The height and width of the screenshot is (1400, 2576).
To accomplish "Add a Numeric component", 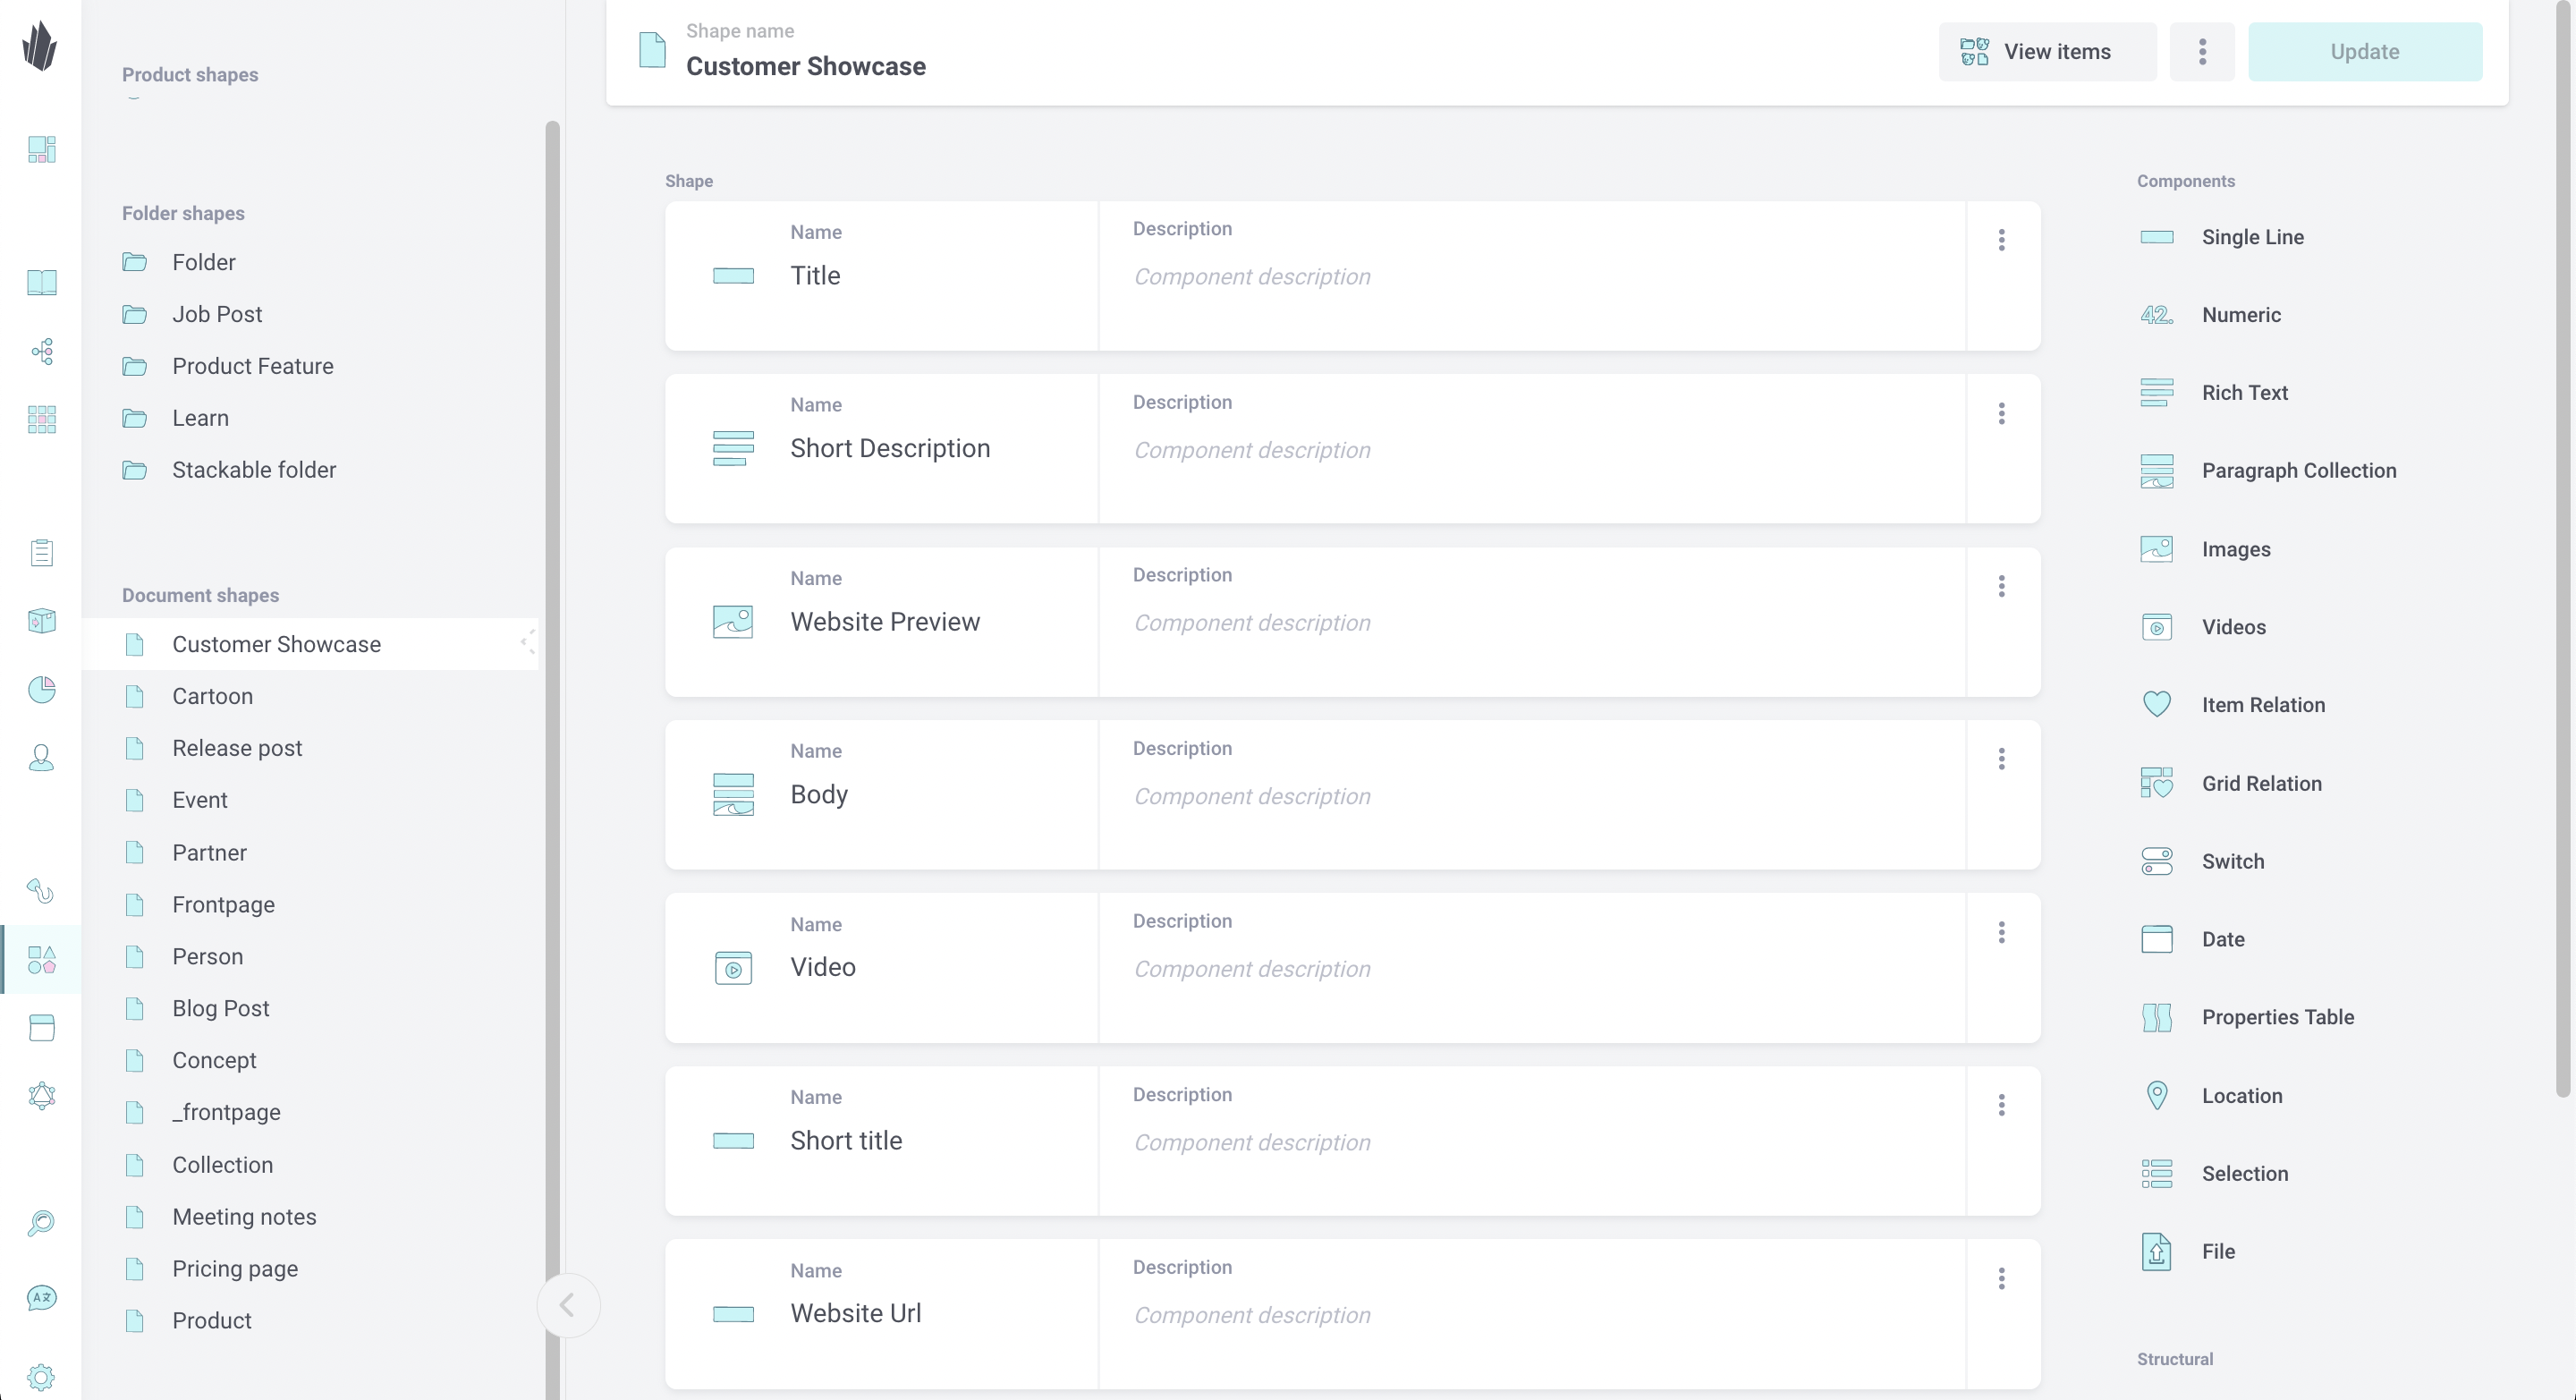I will 2211,315.
